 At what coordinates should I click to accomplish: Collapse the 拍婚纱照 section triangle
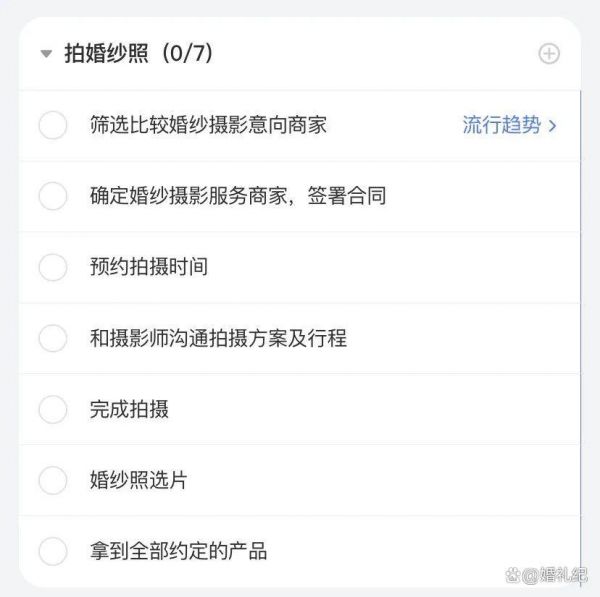coord(46,54)
